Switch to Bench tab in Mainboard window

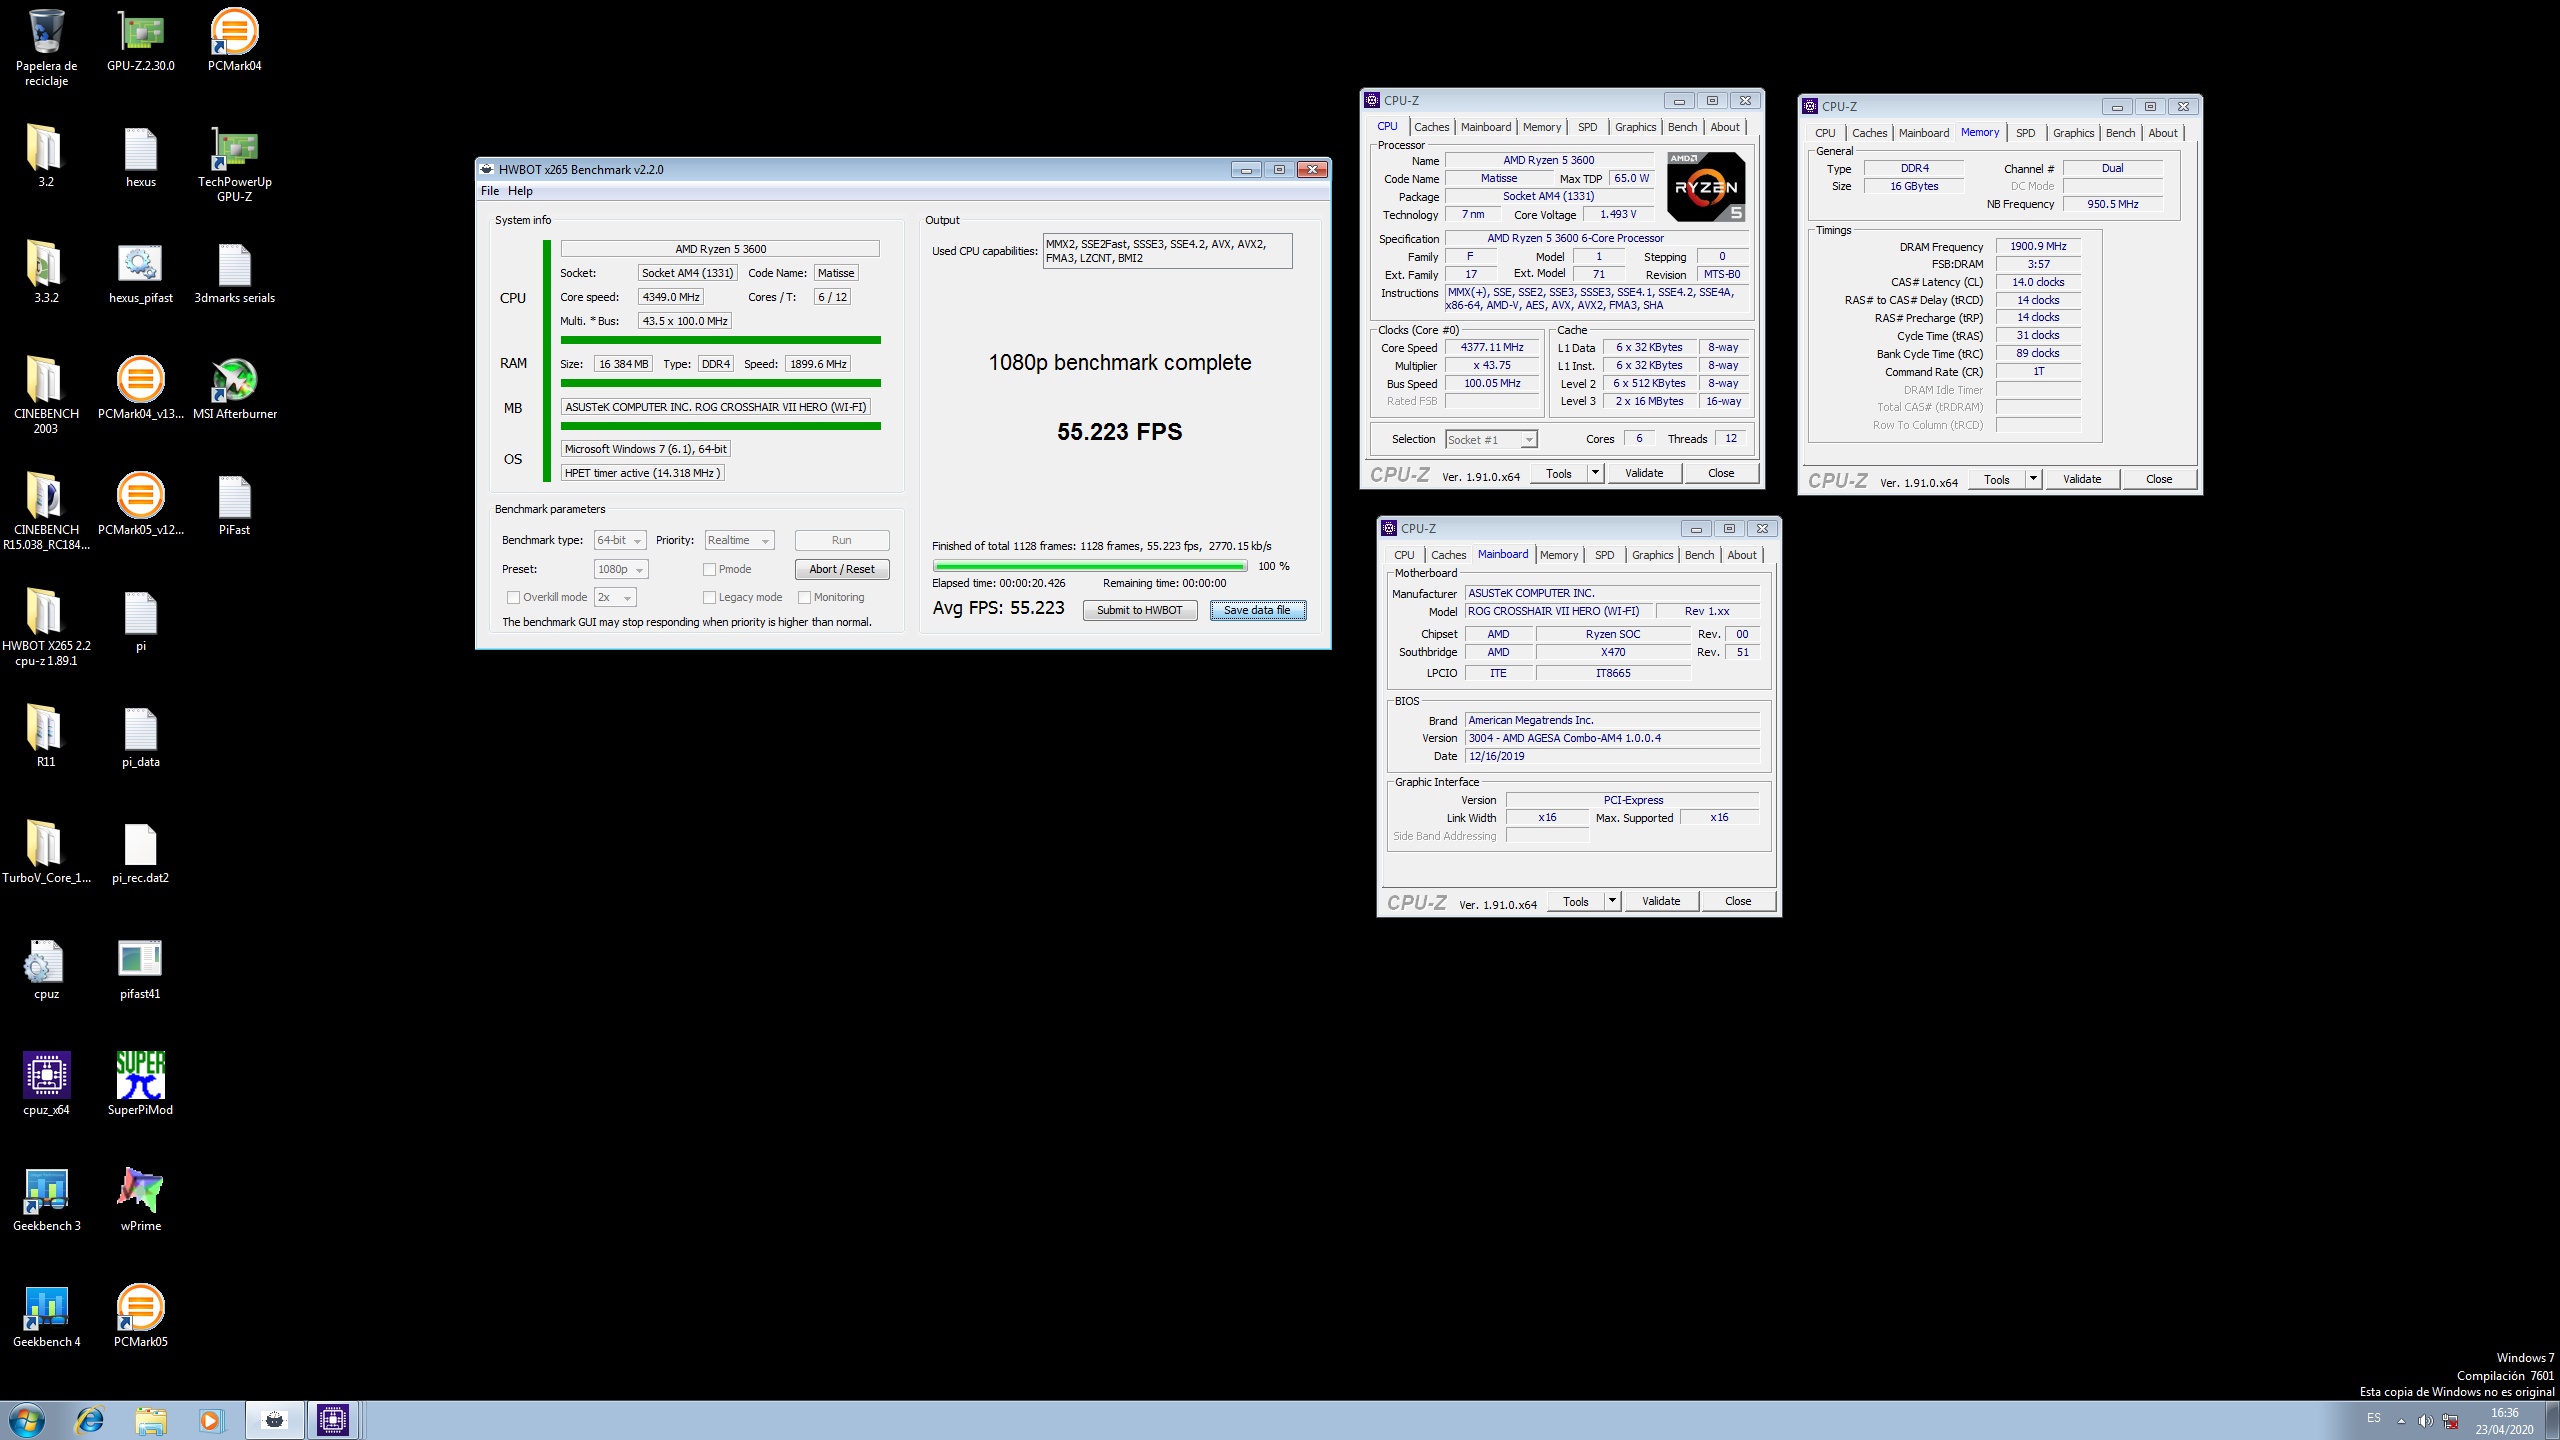tap(1699, 555)
